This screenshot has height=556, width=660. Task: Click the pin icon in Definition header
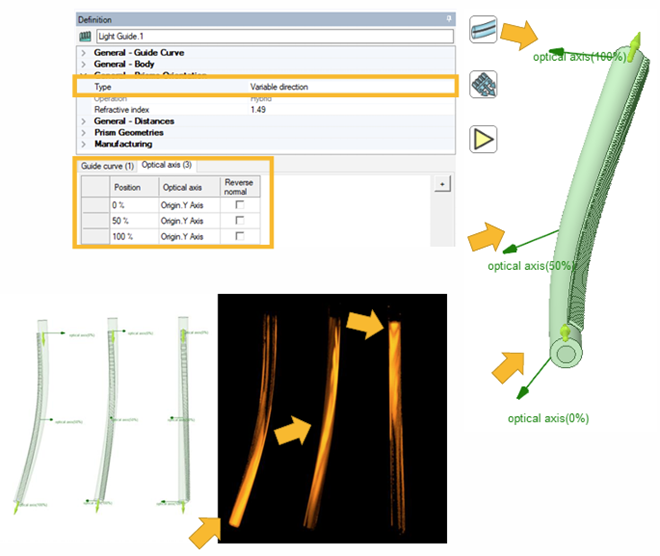(x=449, y=19)
